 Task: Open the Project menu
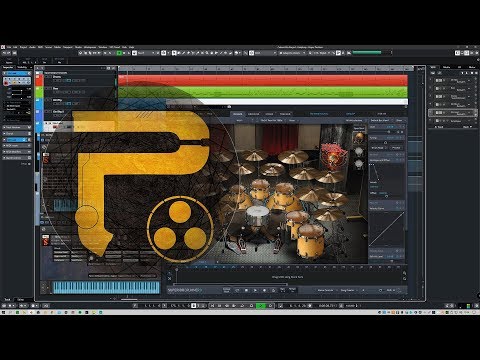click(23, 47)
